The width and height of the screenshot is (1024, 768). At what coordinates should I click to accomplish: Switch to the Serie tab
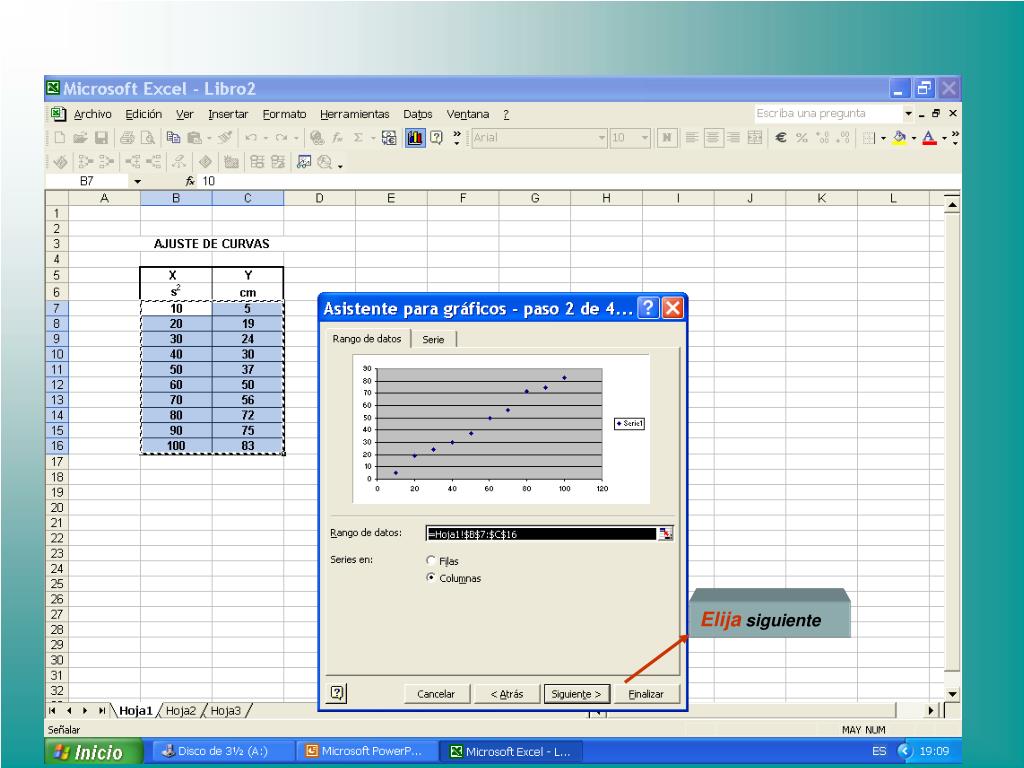[433, 339]
